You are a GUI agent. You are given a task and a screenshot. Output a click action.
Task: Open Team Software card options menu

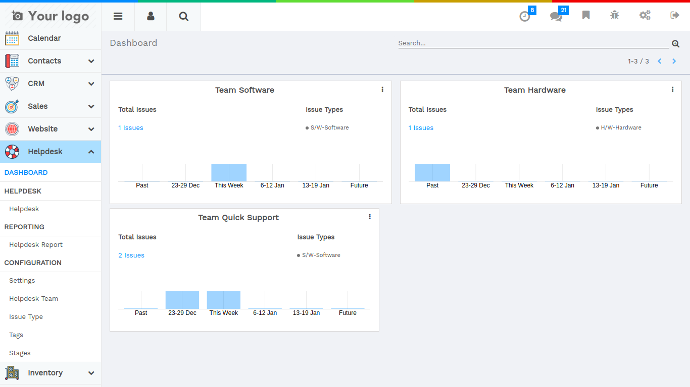[x=382, y=90]
